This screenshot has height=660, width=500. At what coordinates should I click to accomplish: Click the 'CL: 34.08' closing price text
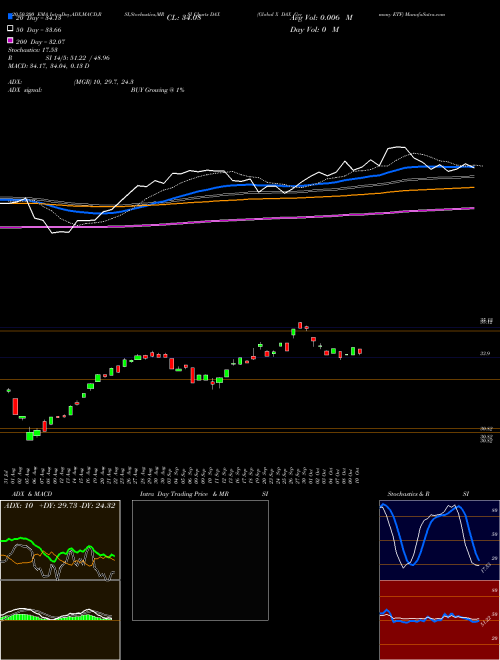pos(184,18)
